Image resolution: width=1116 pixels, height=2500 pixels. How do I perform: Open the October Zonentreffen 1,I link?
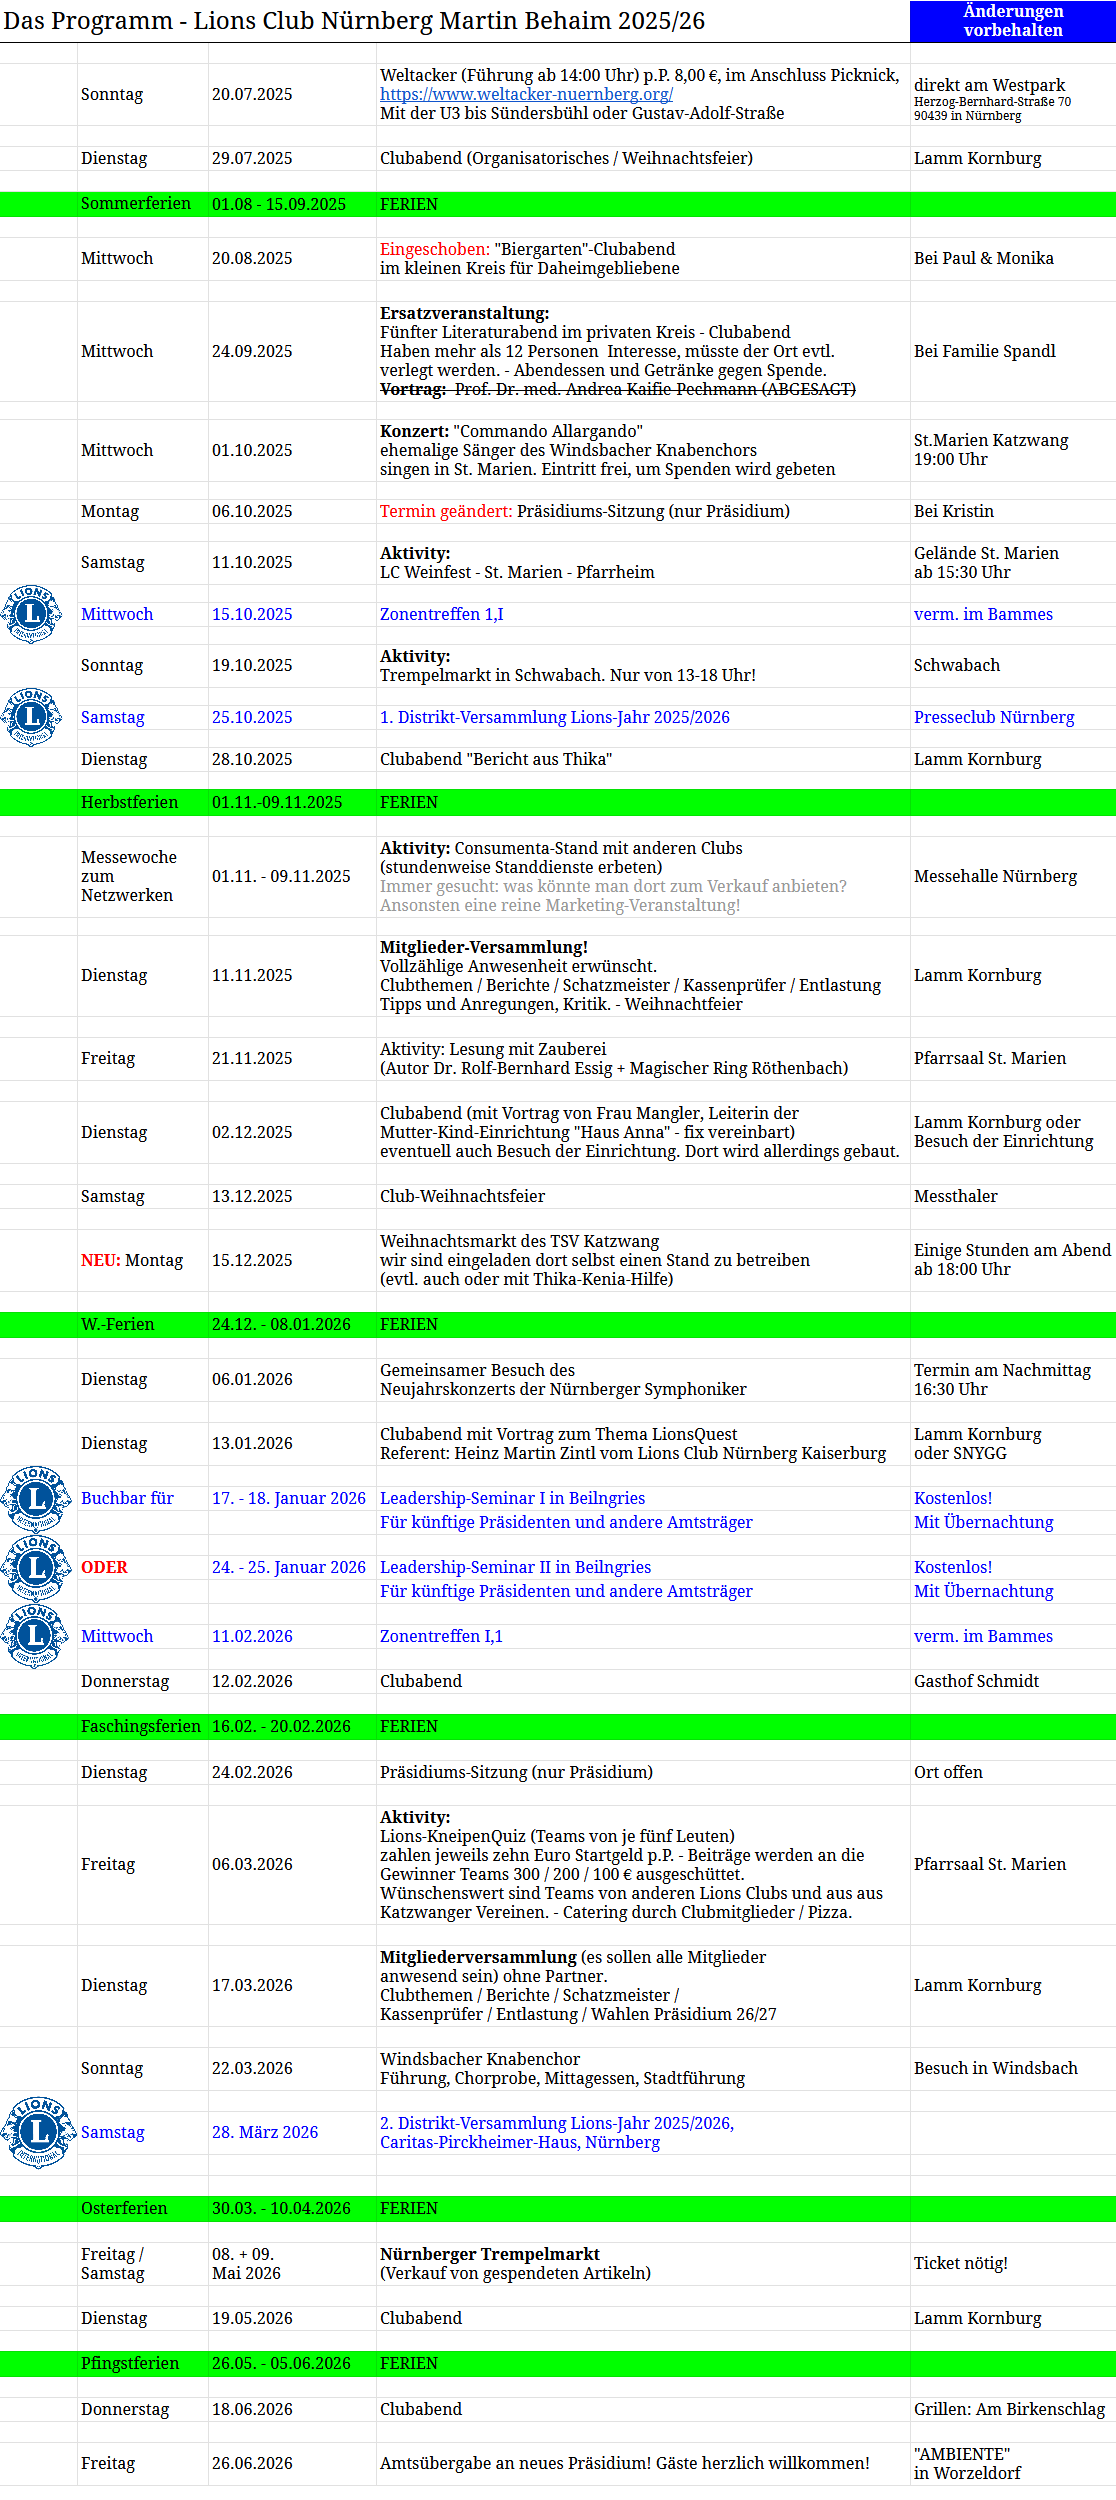click(x=441, y=614)
